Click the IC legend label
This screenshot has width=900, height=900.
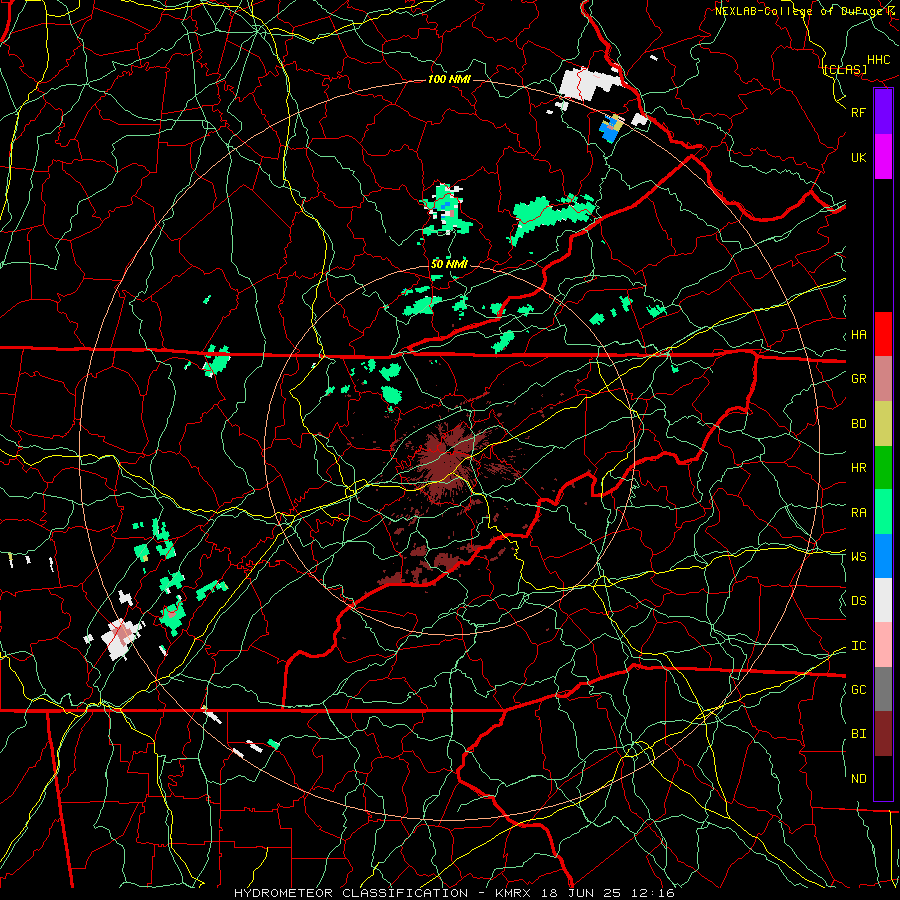859,646
